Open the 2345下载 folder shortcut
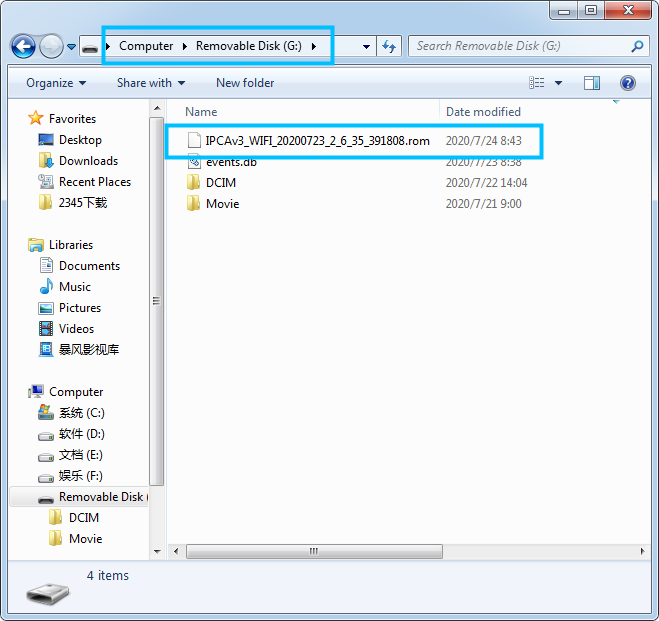Screen dimensions: 659x621 click(83, 203)
